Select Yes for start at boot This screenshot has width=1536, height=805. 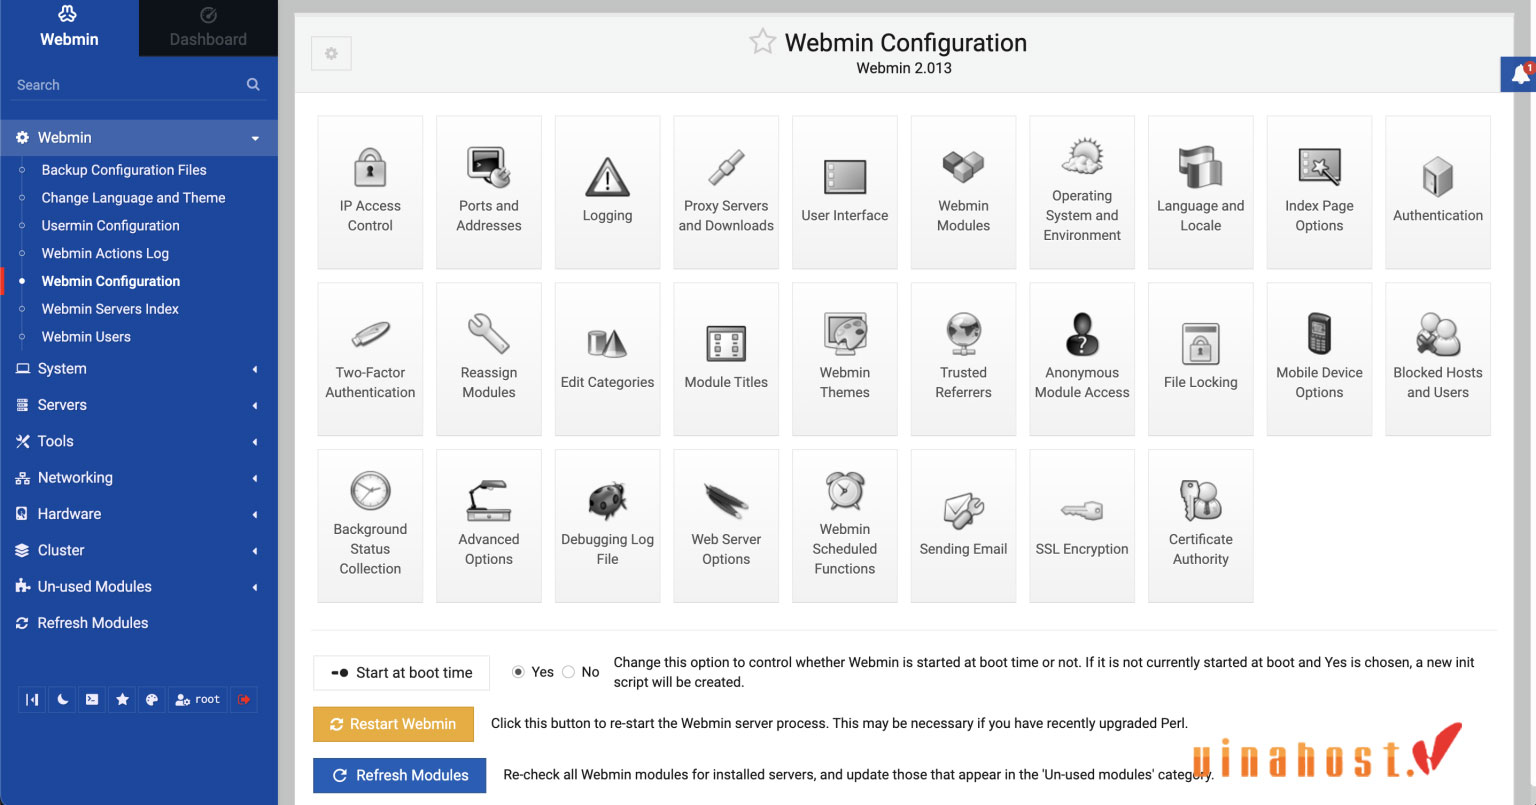click(518, 672)
